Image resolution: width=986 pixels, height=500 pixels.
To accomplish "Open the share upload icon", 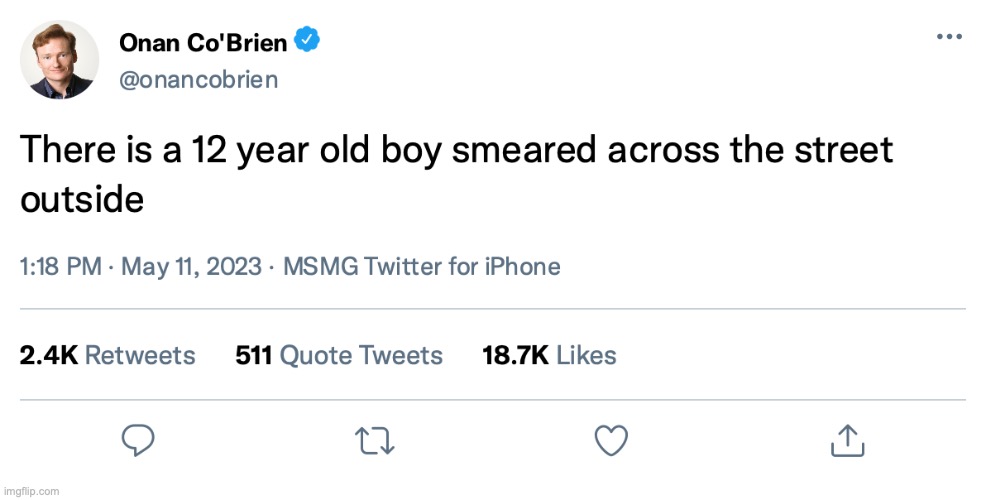I will click(847, 438).
